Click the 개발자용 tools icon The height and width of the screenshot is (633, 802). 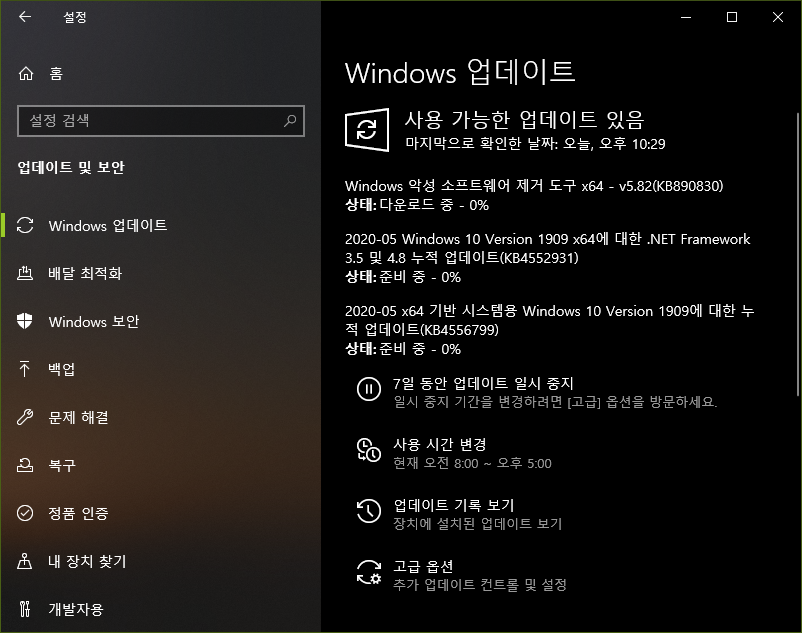click(25, 608)
